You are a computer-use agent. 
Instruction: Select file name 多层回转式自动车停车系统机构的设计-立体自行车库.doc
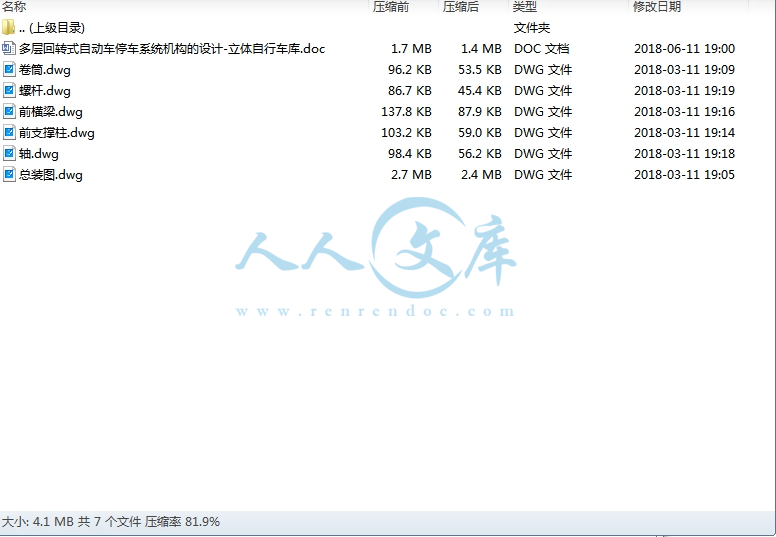point(172,49)
